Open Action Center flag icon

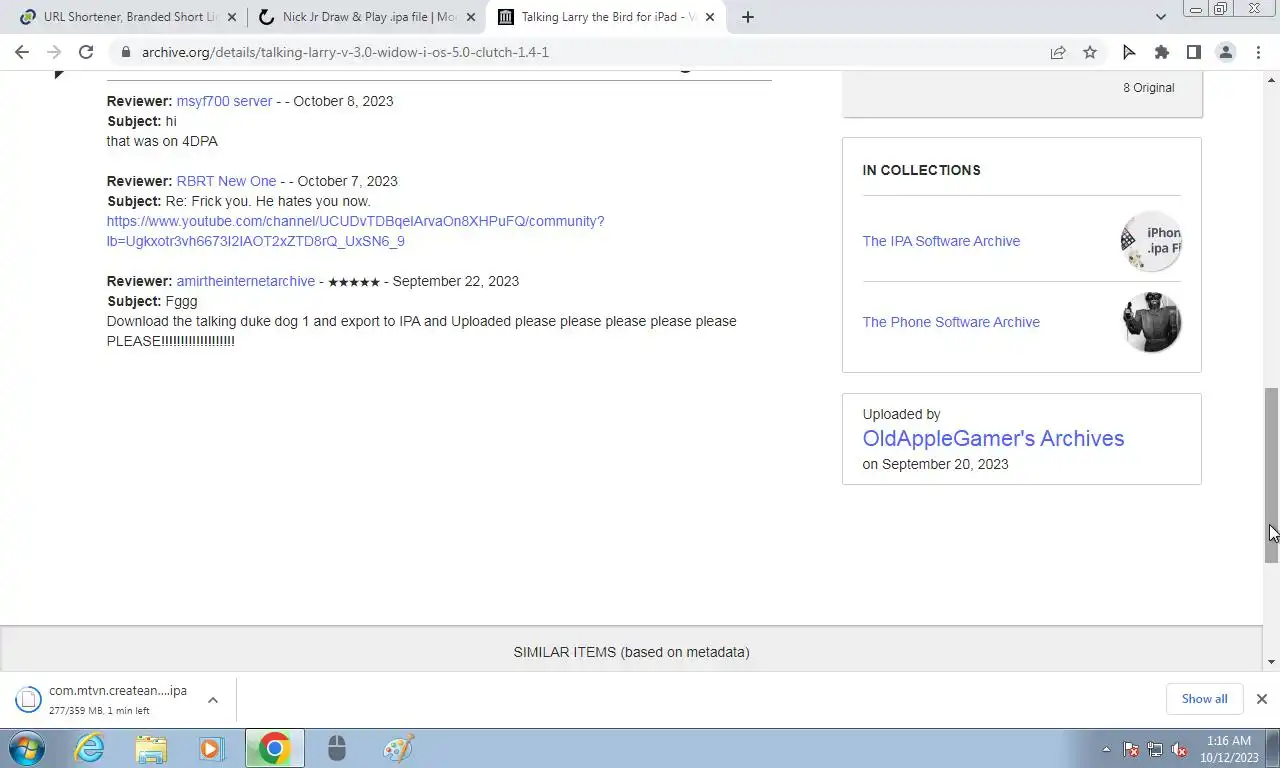coord(1131,749)
